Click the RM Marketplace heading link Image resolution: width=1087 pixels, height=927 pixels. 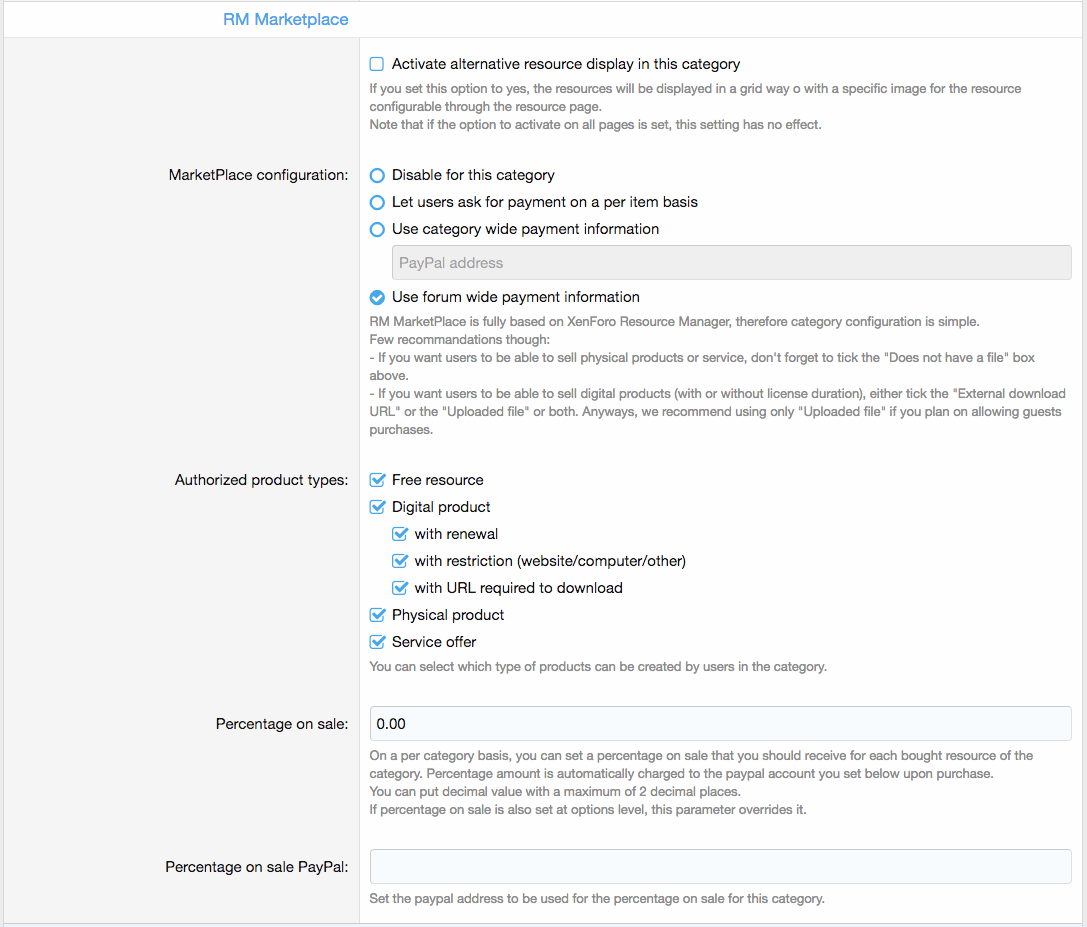[x=285, y=19]
